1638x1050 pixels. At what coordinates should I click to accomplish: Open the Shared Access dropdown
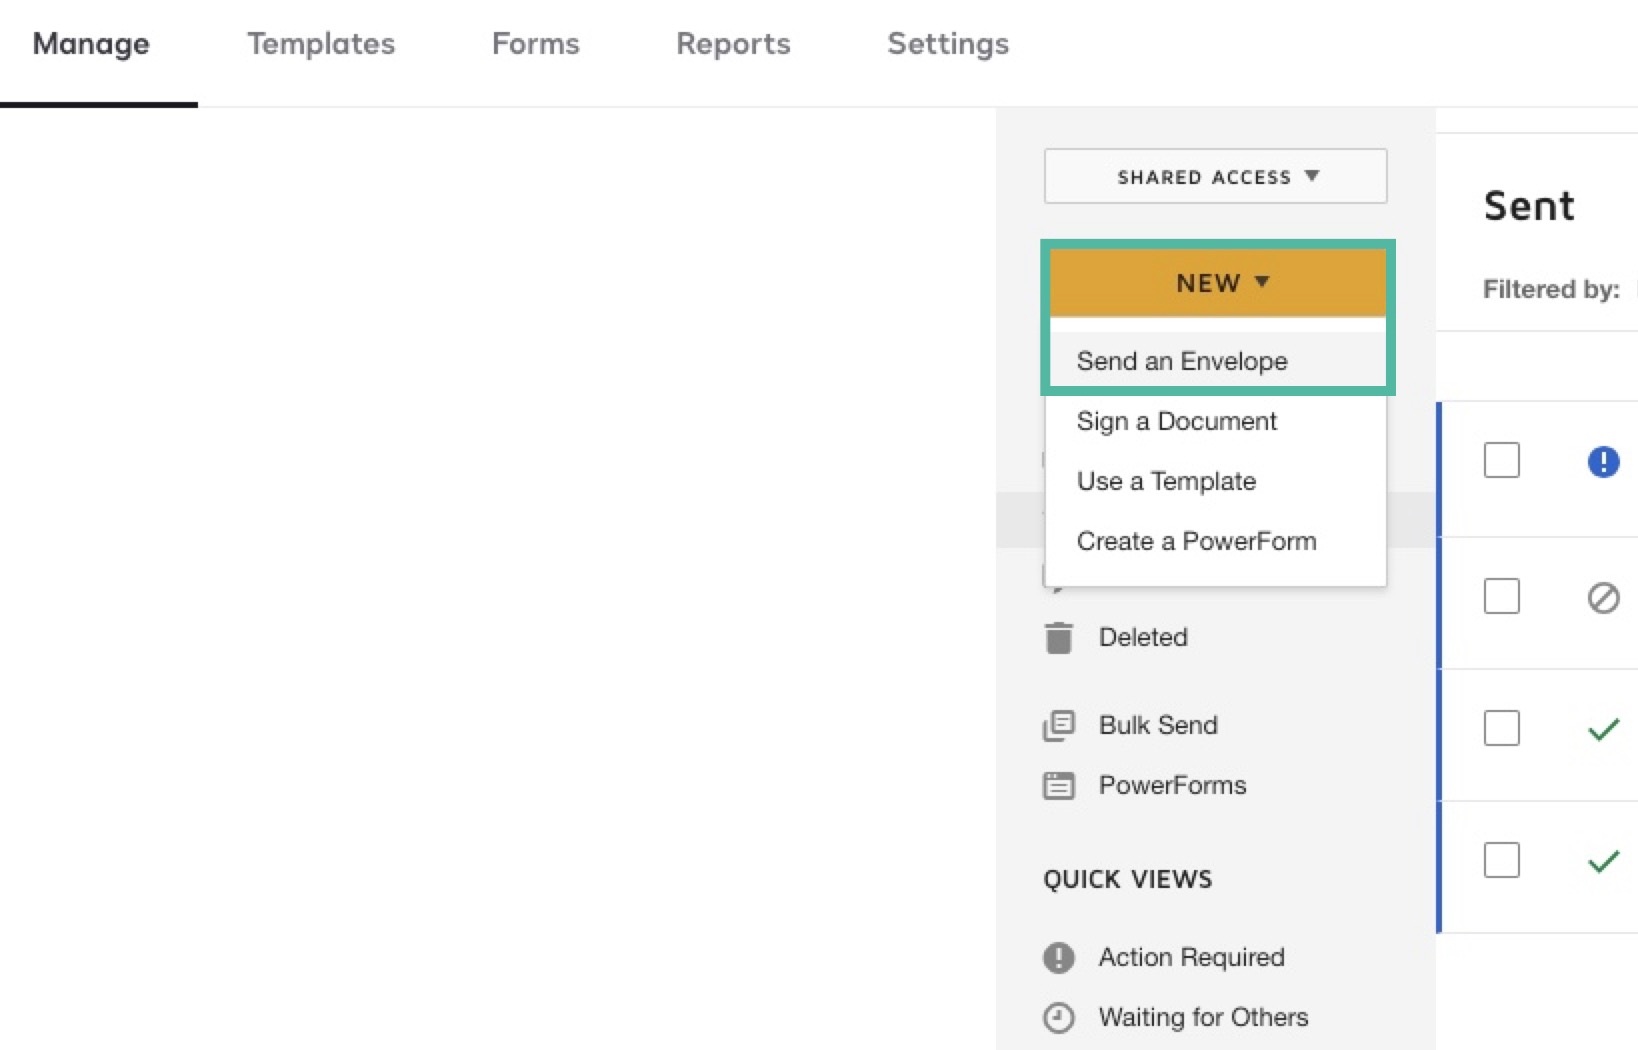point(1215,177)
